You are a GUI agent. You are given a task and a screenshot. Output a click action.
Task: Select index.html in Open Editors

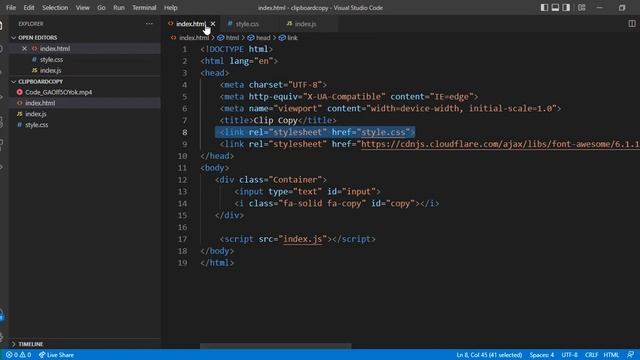(55, 49)
